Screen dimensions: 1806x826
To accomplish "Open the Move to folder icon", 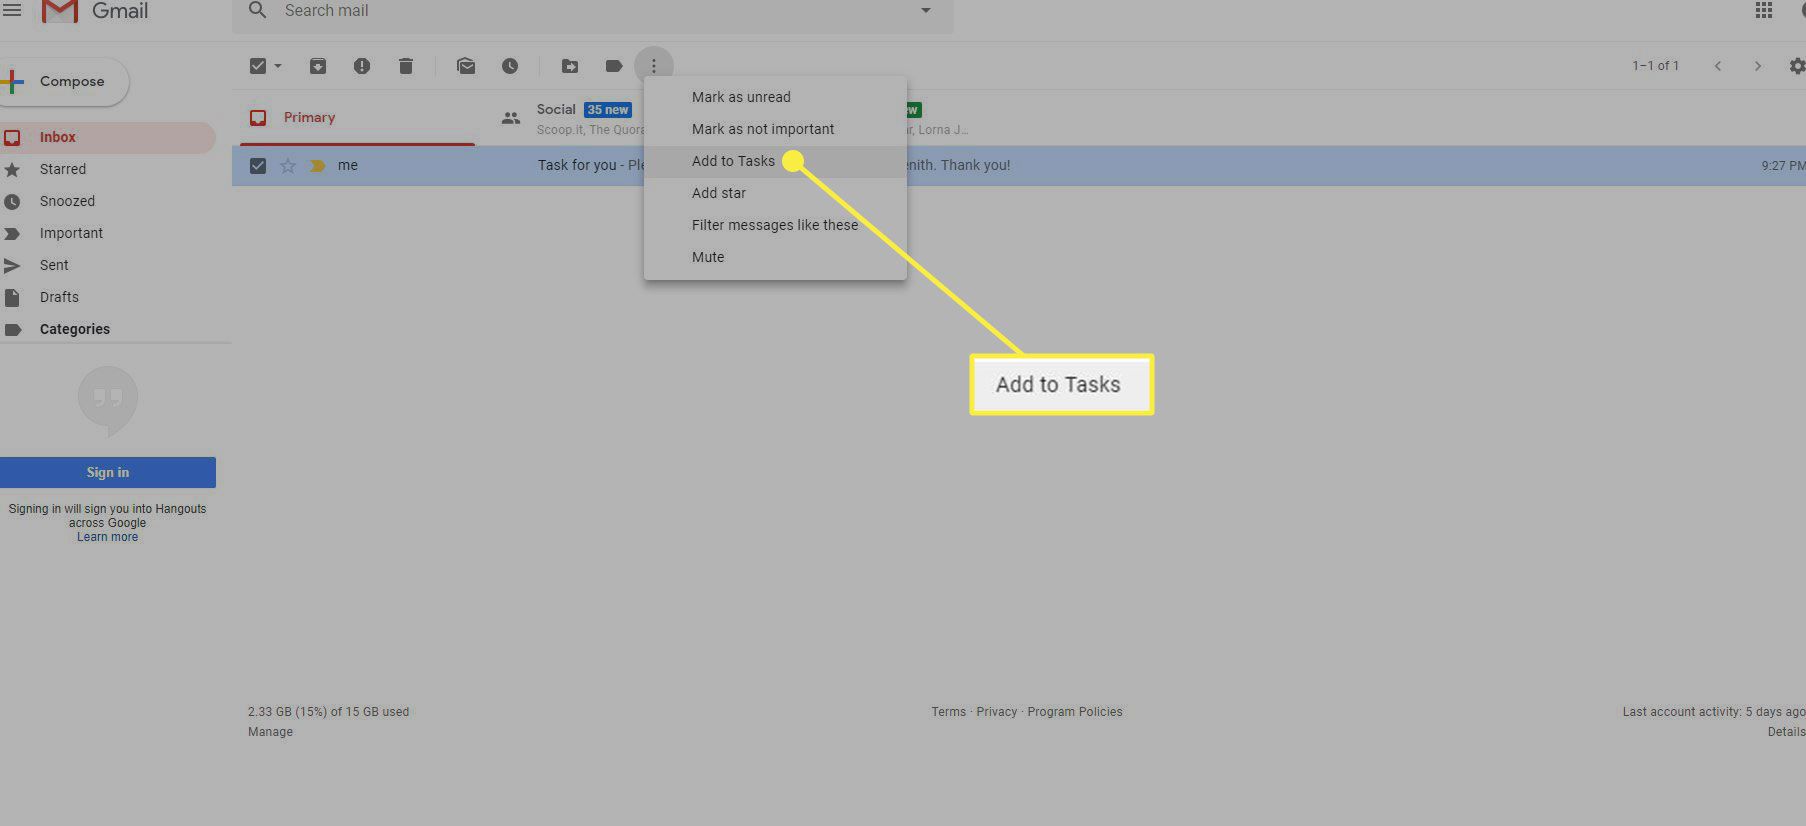I will click(x=570, y=66).
